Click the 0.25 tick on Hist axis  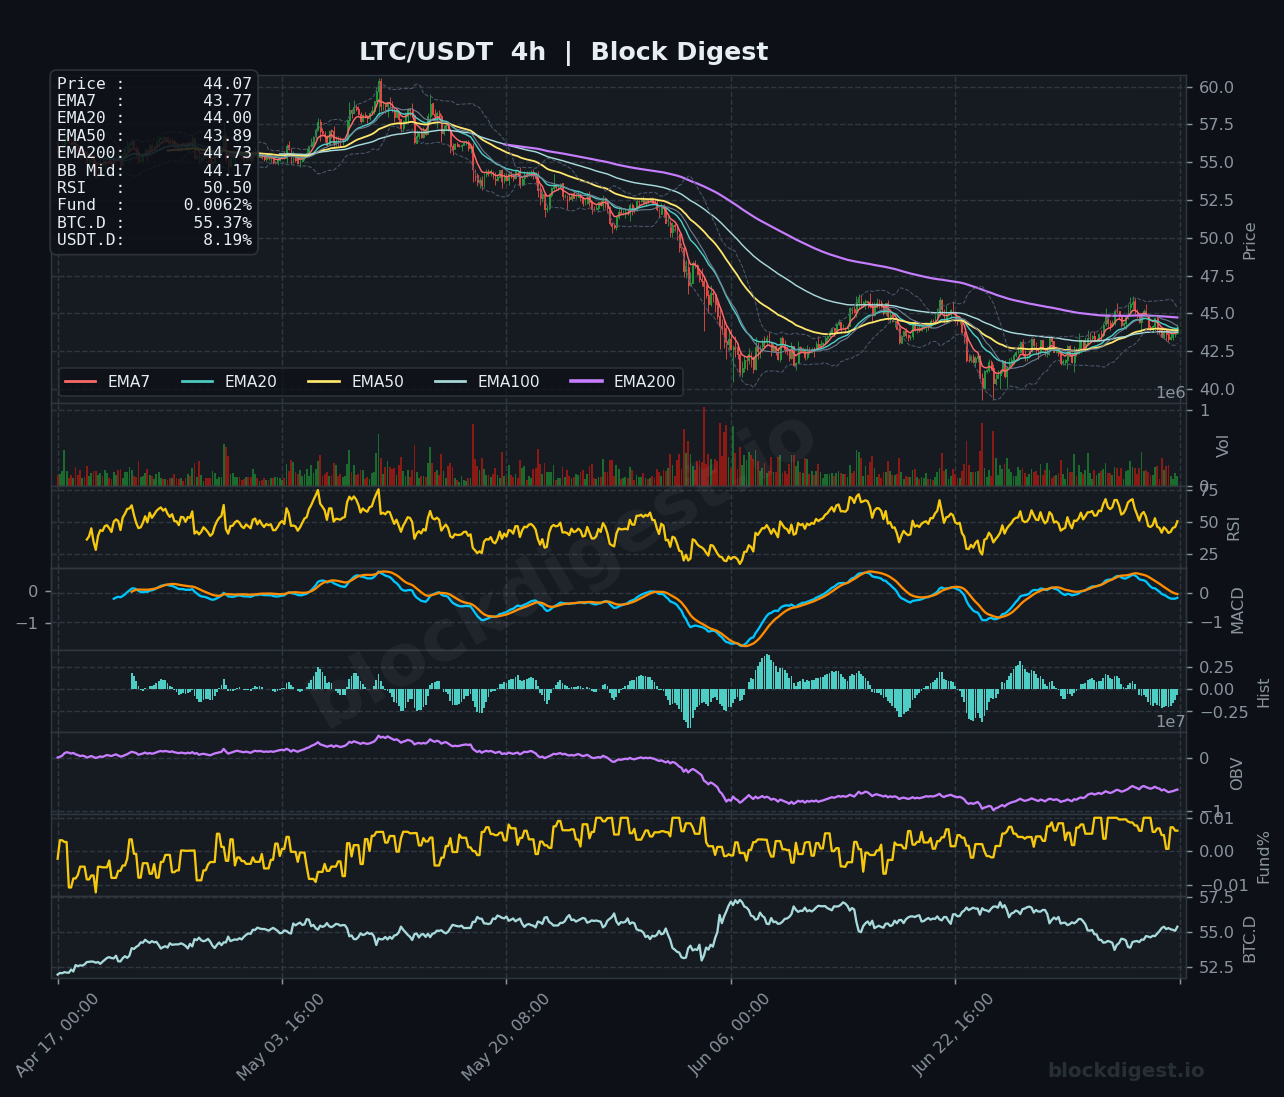coord(1215,667)
